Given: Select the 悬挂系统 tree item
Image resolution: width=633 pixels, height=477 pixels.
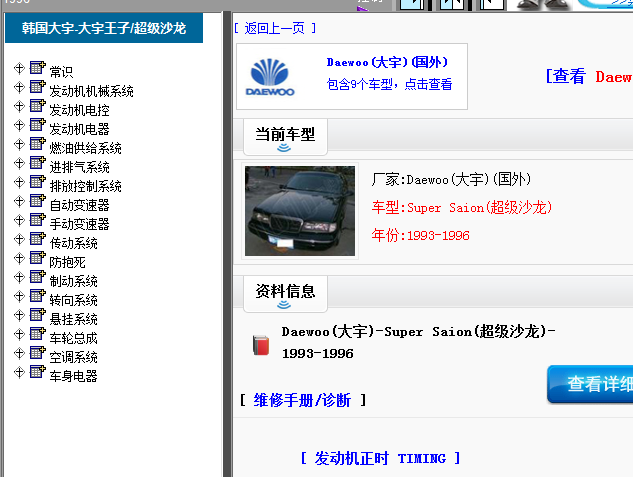Looking at the screenshot, I should tap(73, 319).
